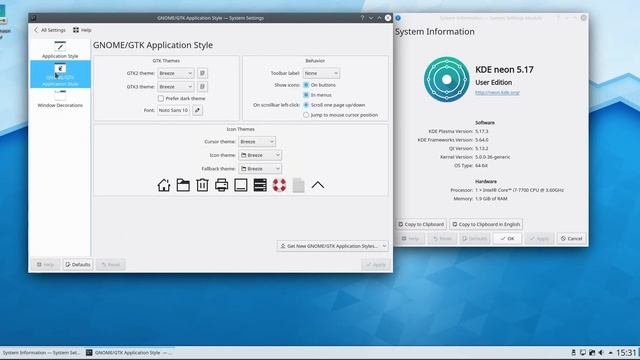Click the volume icon in system tray
This screenshot has height=360, width=640.
coord(601,353)
